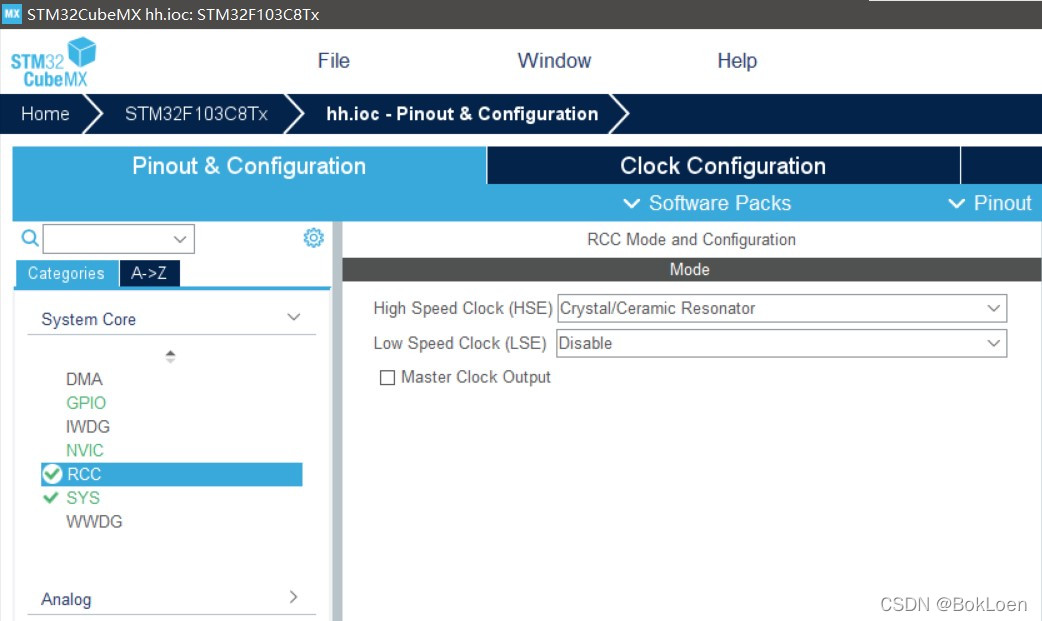This screenshot has width=1042, height=621.
Task: Click the RCC green checkmark icon
Action: [52, 474]
